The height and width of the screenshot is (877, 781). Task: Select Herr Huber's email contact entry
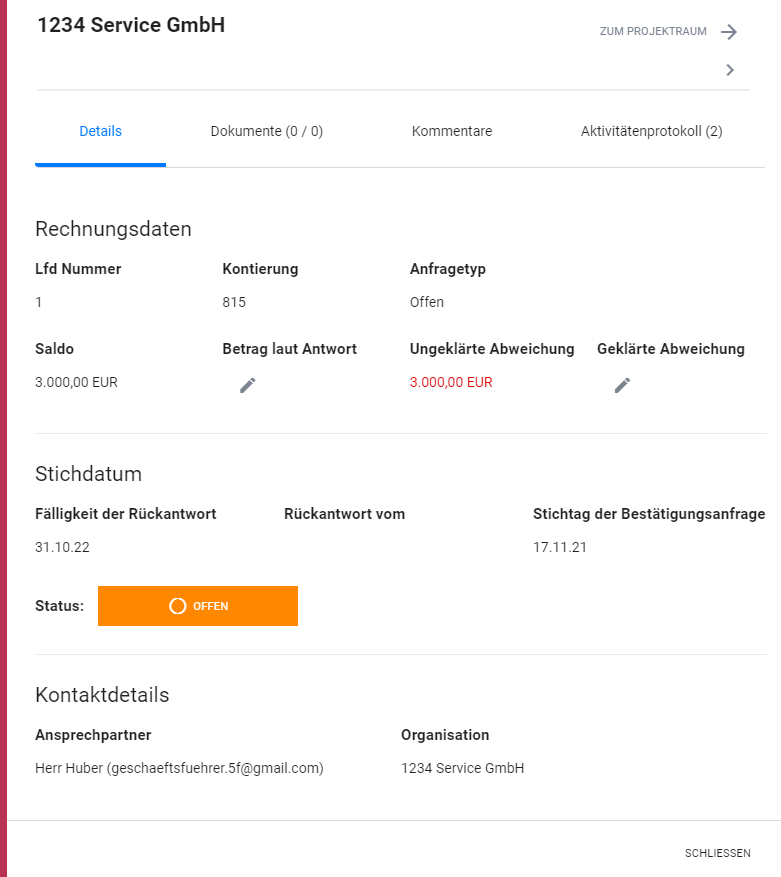[179, 768]
